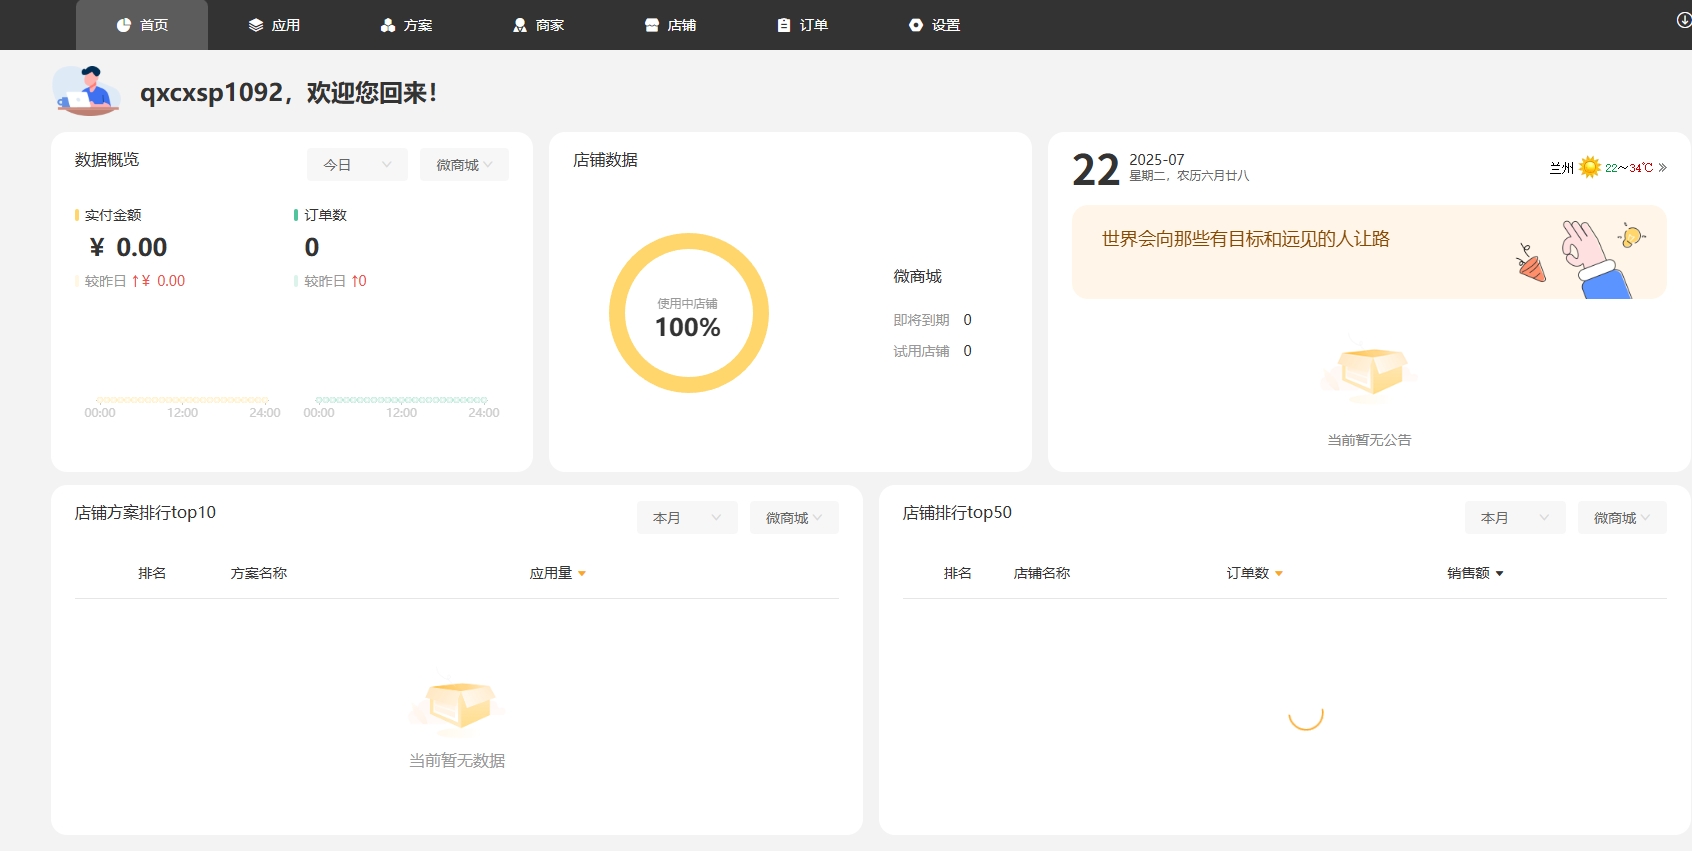Expand weather details double-arrow link
The width and height of the screenshot is (1692, 851).
click(1662, 168)
